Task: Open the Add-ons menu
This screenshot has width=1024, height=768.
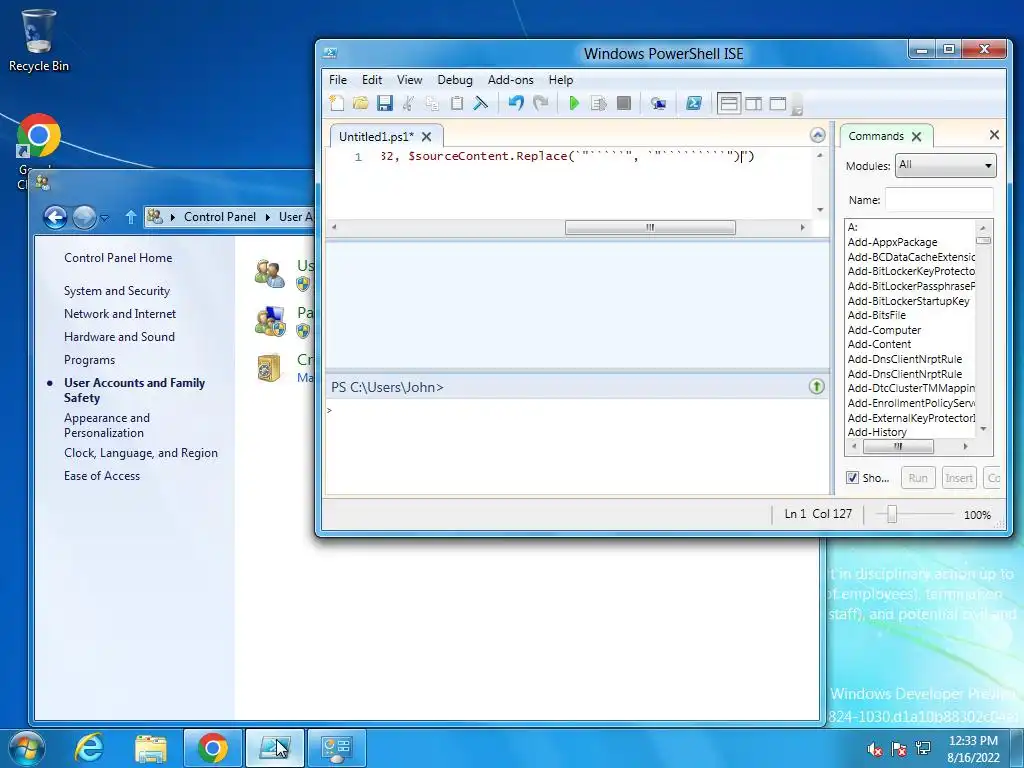Action: coord(510,80)
